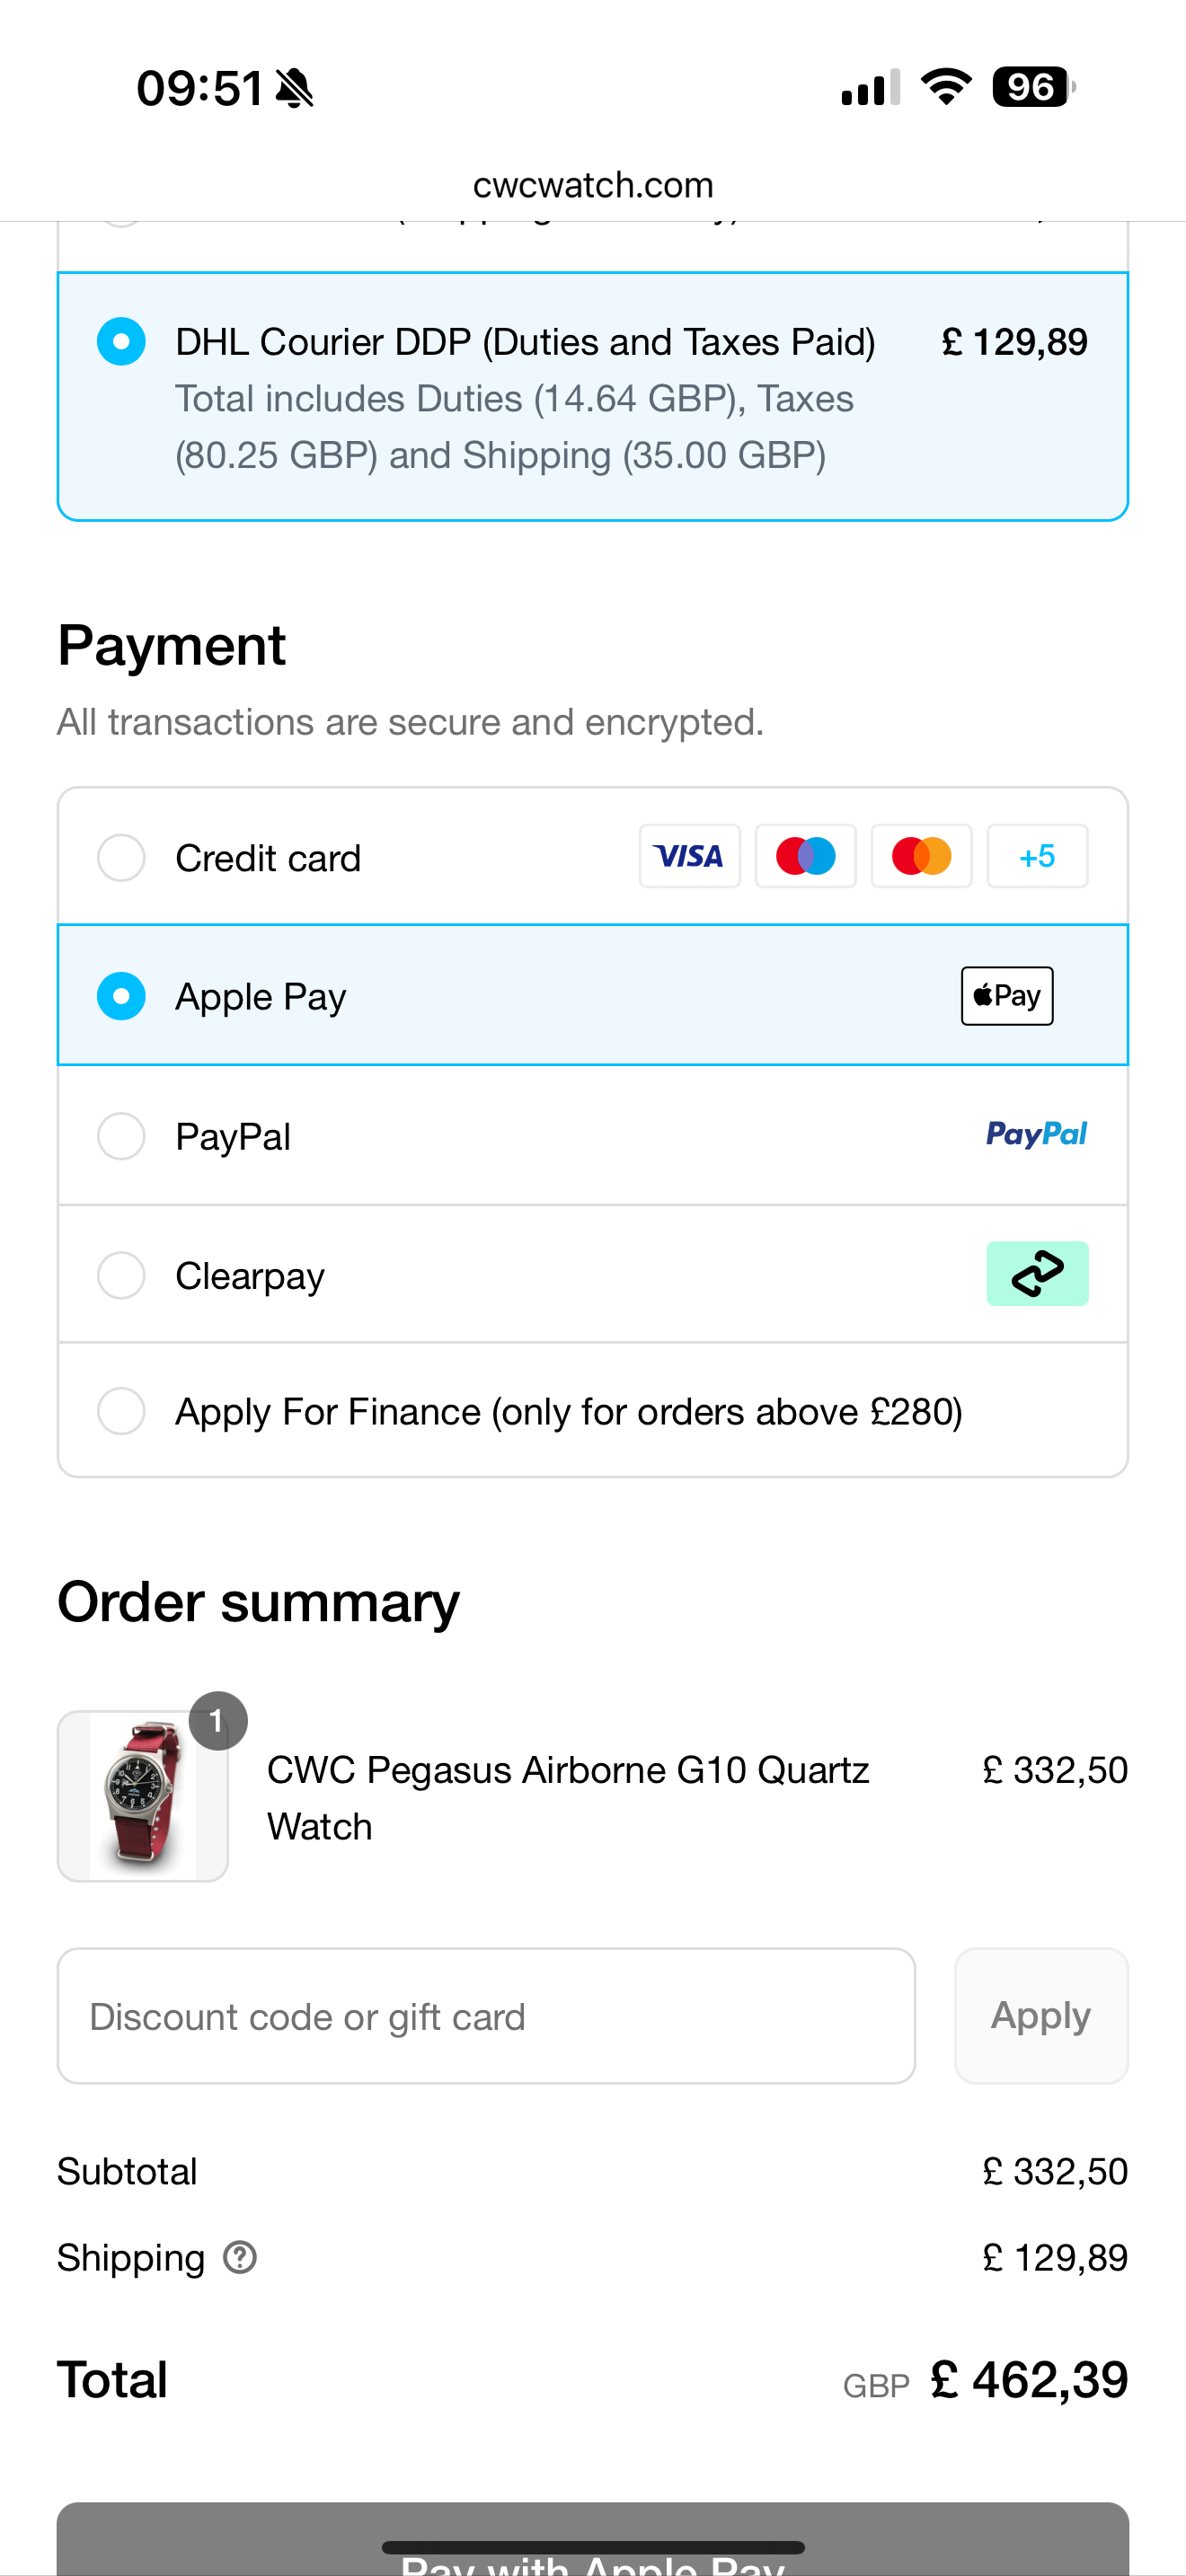The image size is (1186, 2576).
Task: Open the Shipping help question mark
Action: coord(240,2257)
